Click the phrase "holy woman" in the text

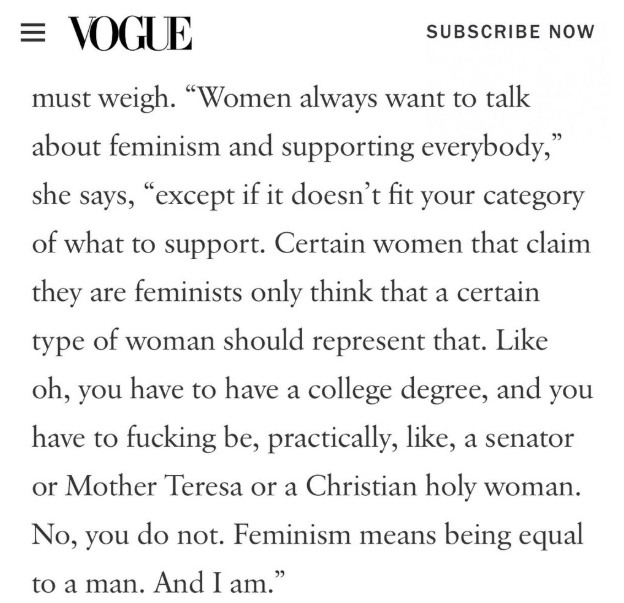click(503, 486)
